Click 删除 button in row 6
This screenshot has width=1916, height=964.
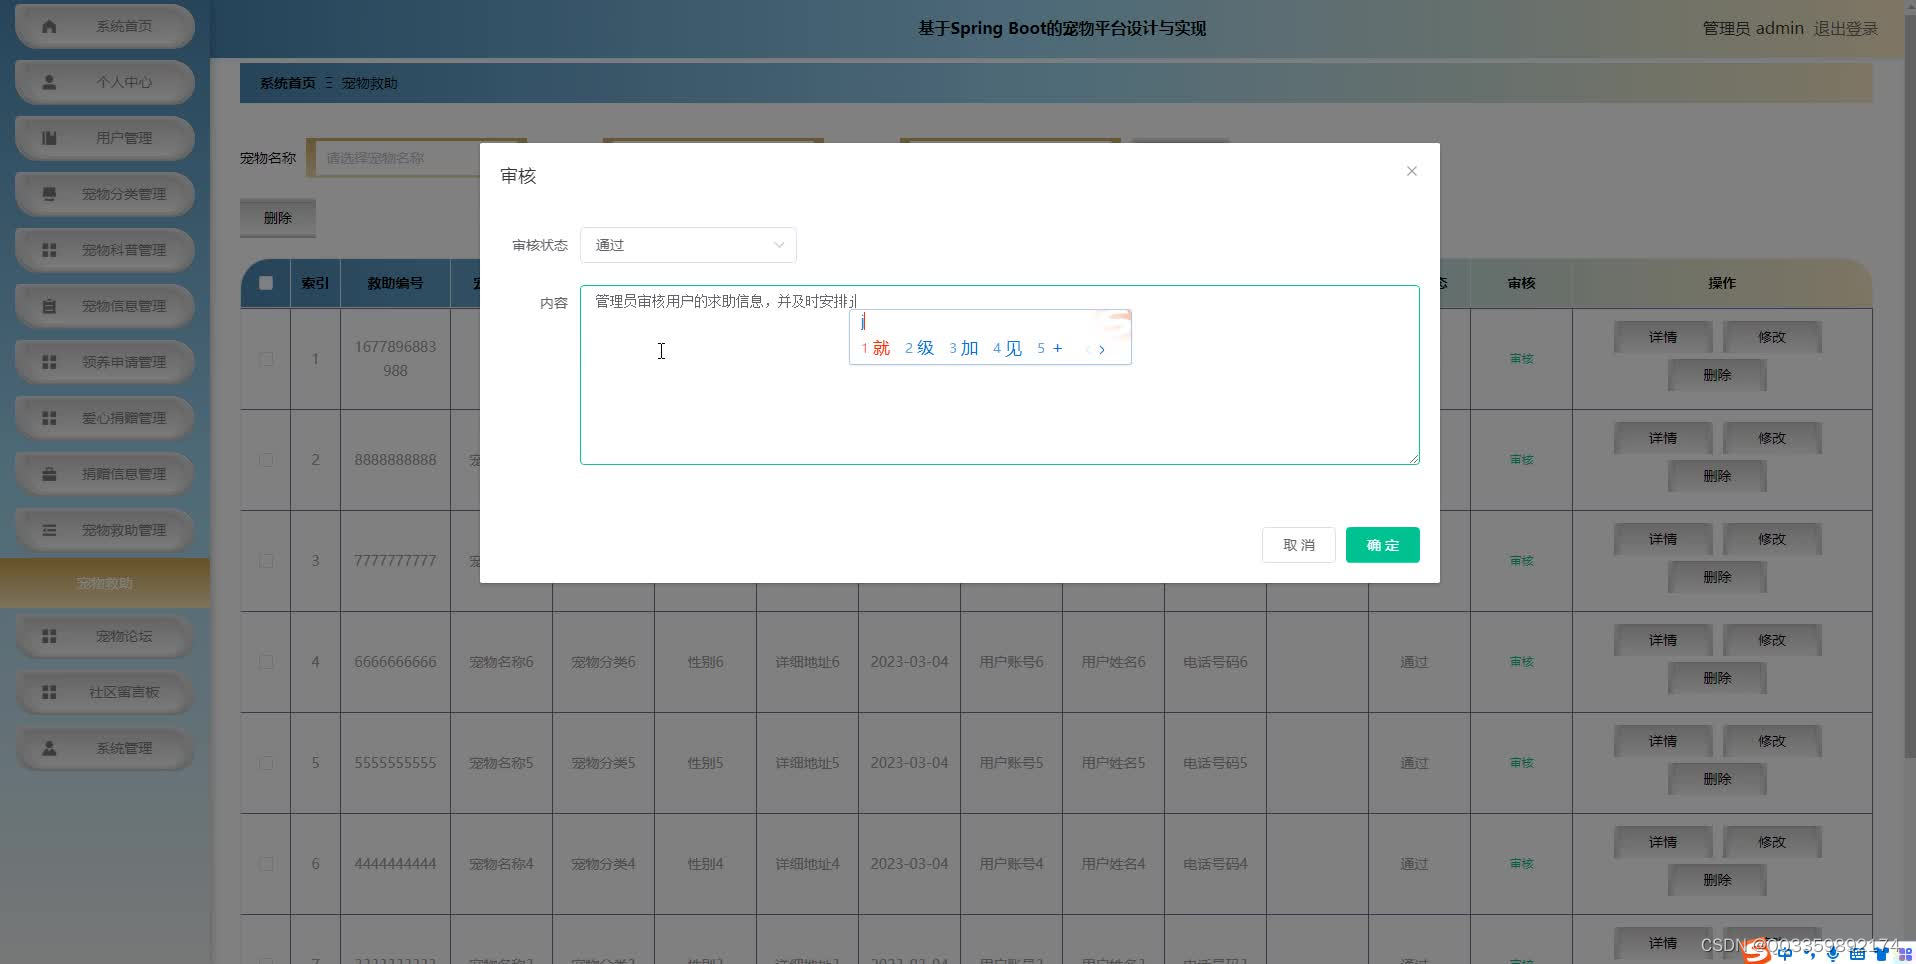(x=1717, y=880)
